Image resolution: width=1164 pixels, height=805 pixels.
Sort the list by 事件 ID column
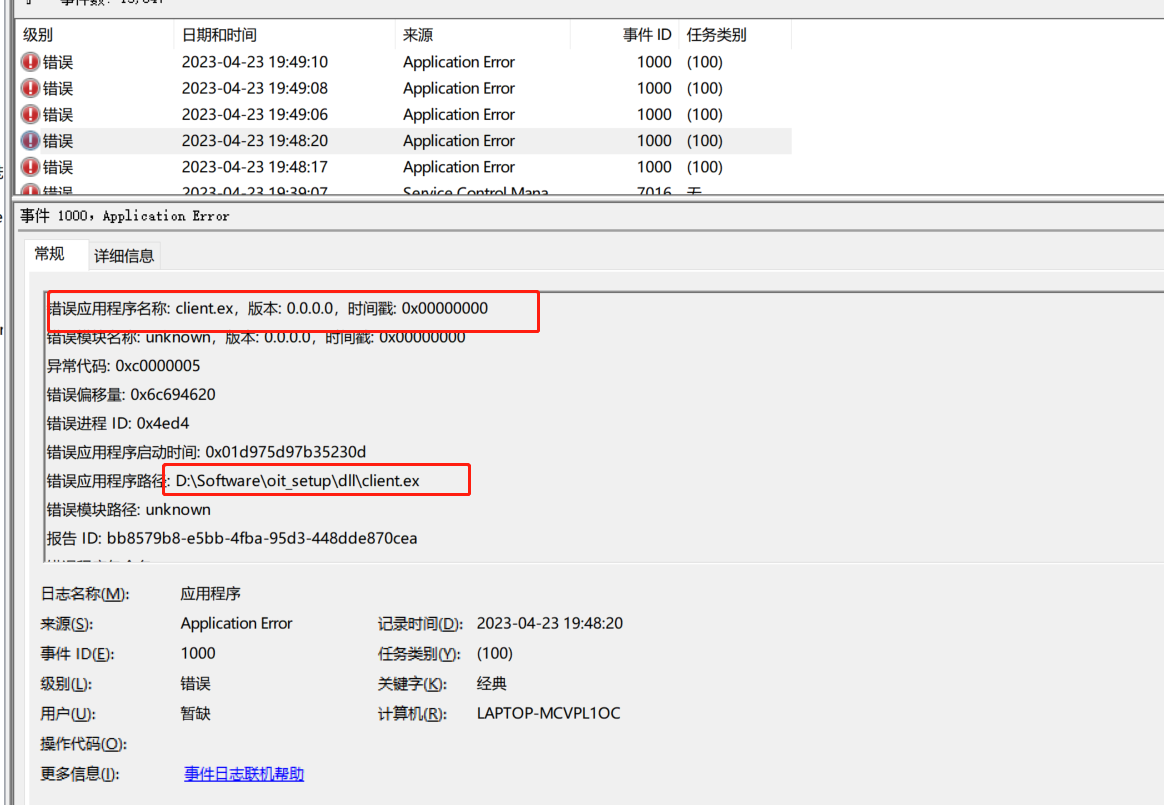click(647, 35)
